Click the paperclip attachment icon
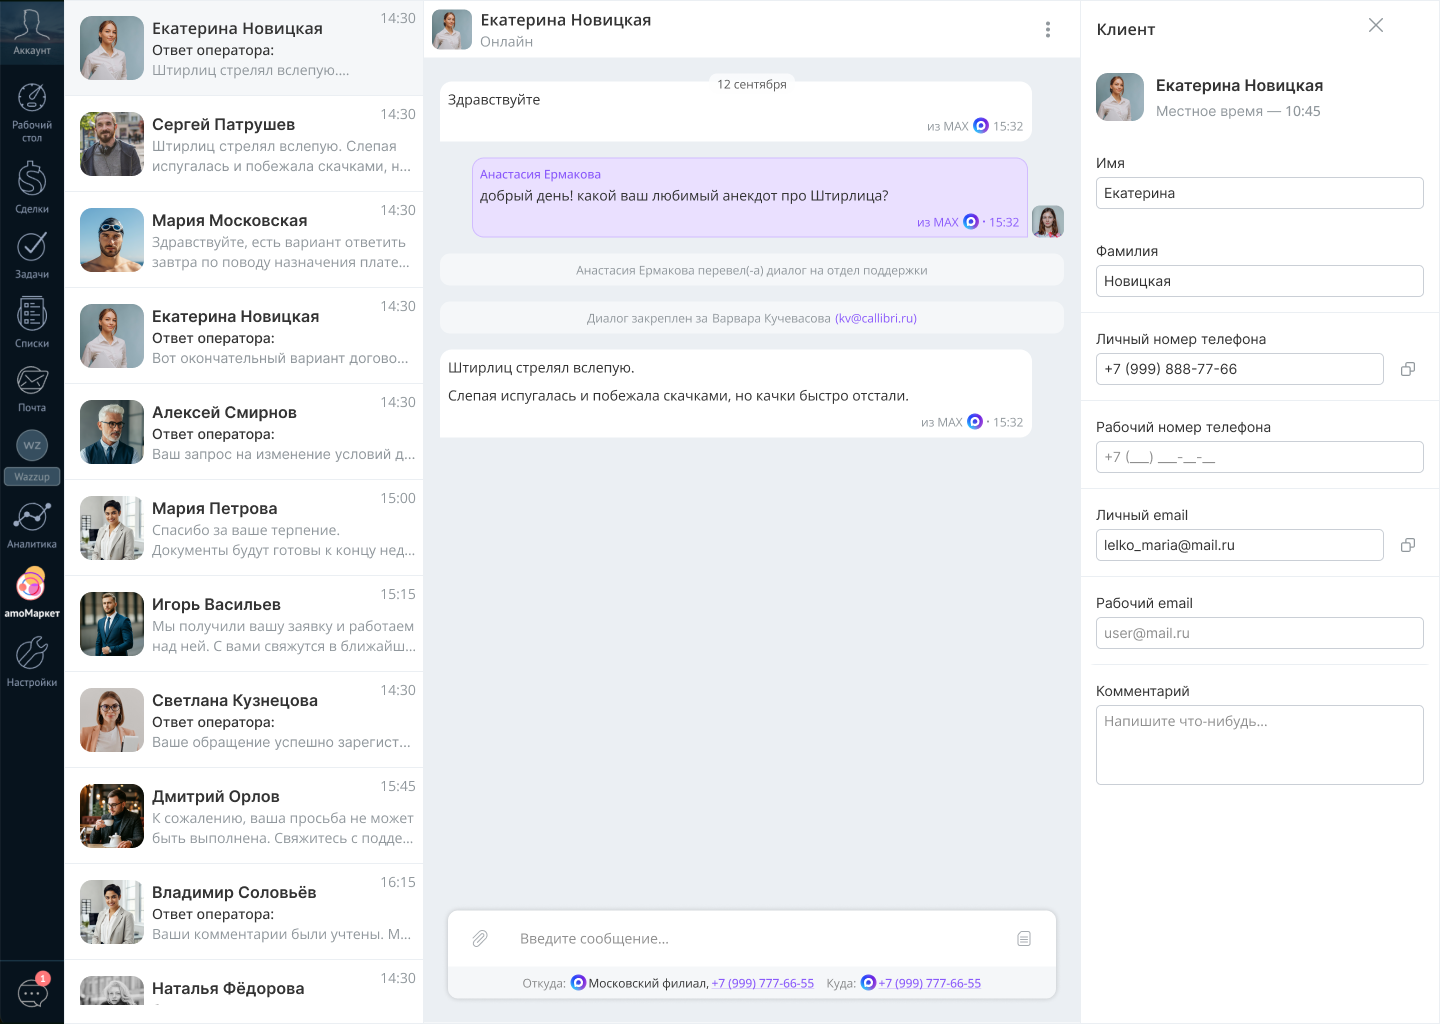Viewport: 1440px width, 1024px height. pos(480,938)
